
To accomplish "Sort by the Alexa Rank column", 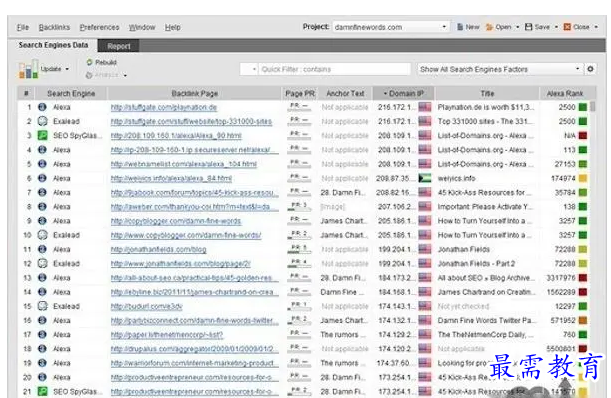I will 565,94.
